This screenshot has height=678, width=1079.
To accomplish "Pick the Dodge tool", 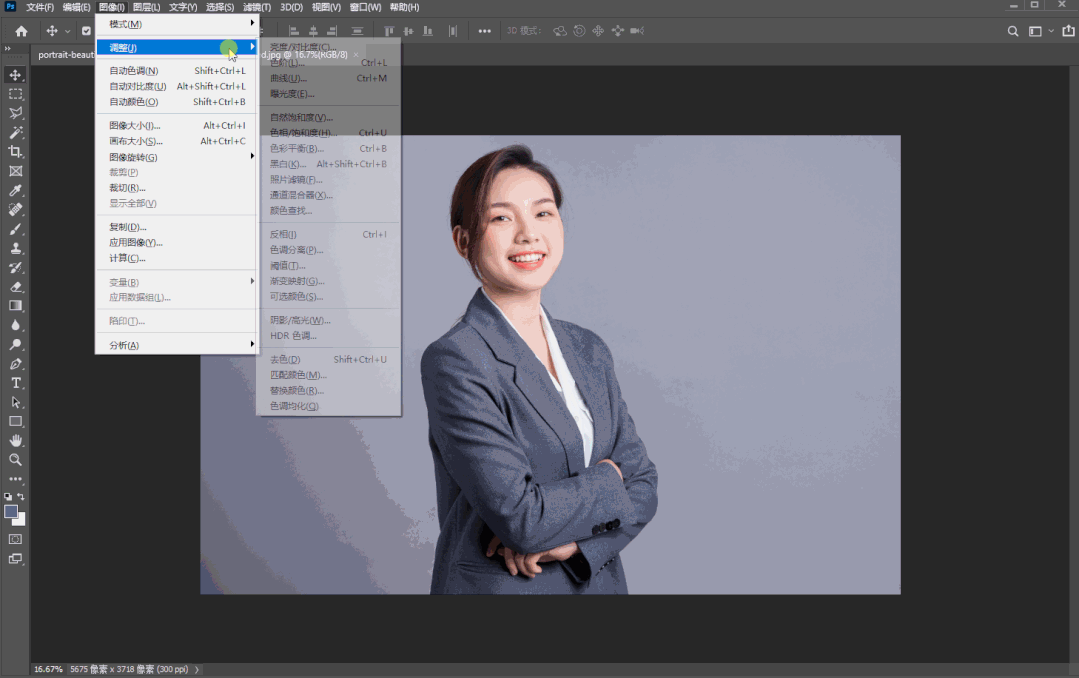I will click(x=15, y=344).
